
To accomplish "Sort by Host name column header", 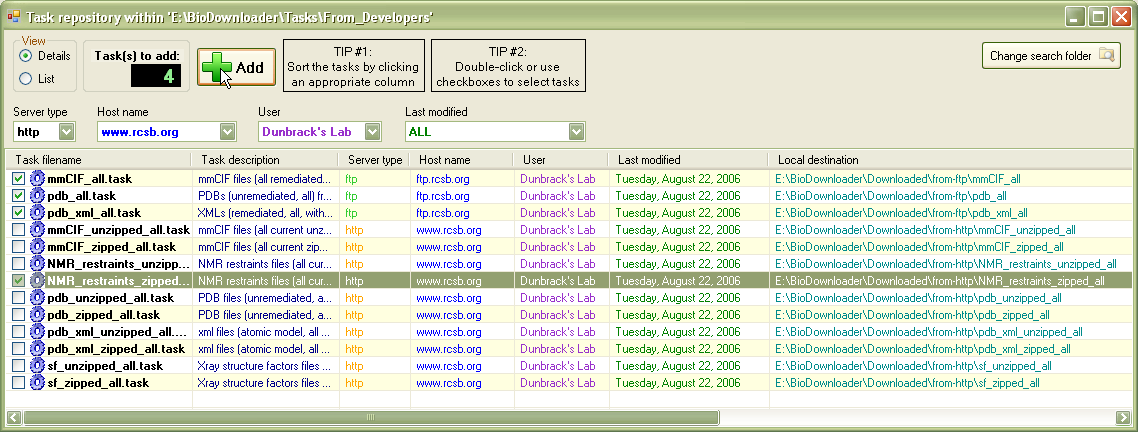I will tap(461, 160).
